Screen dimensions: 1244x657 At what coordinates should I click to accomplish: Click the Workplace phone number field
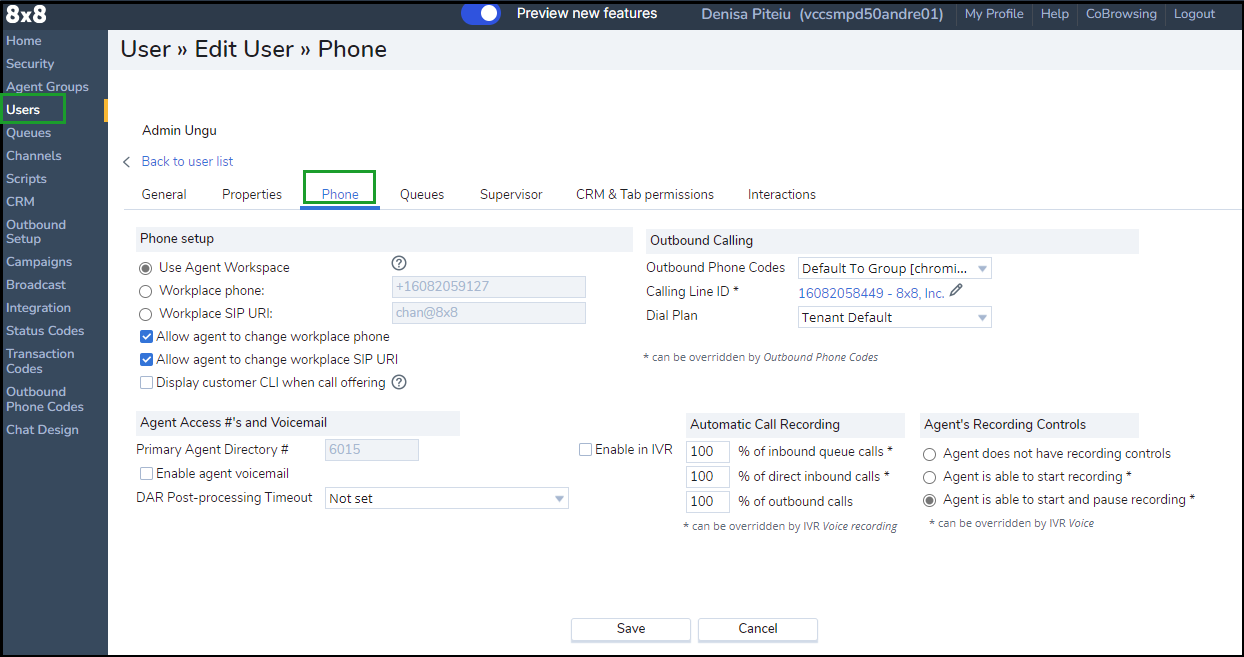[489, 287]
